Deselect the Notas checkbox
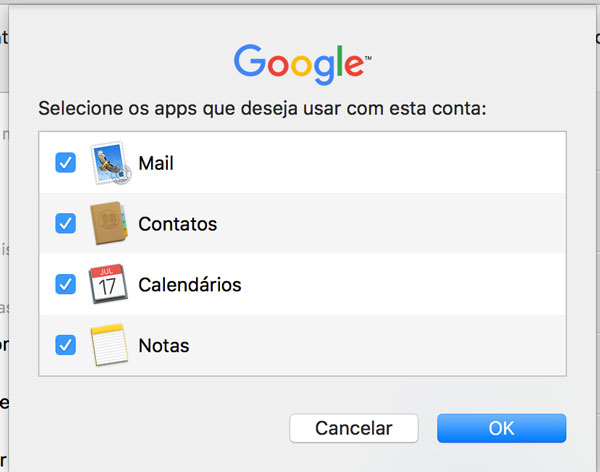The image size is (600, 472). (x=66, y=346)
